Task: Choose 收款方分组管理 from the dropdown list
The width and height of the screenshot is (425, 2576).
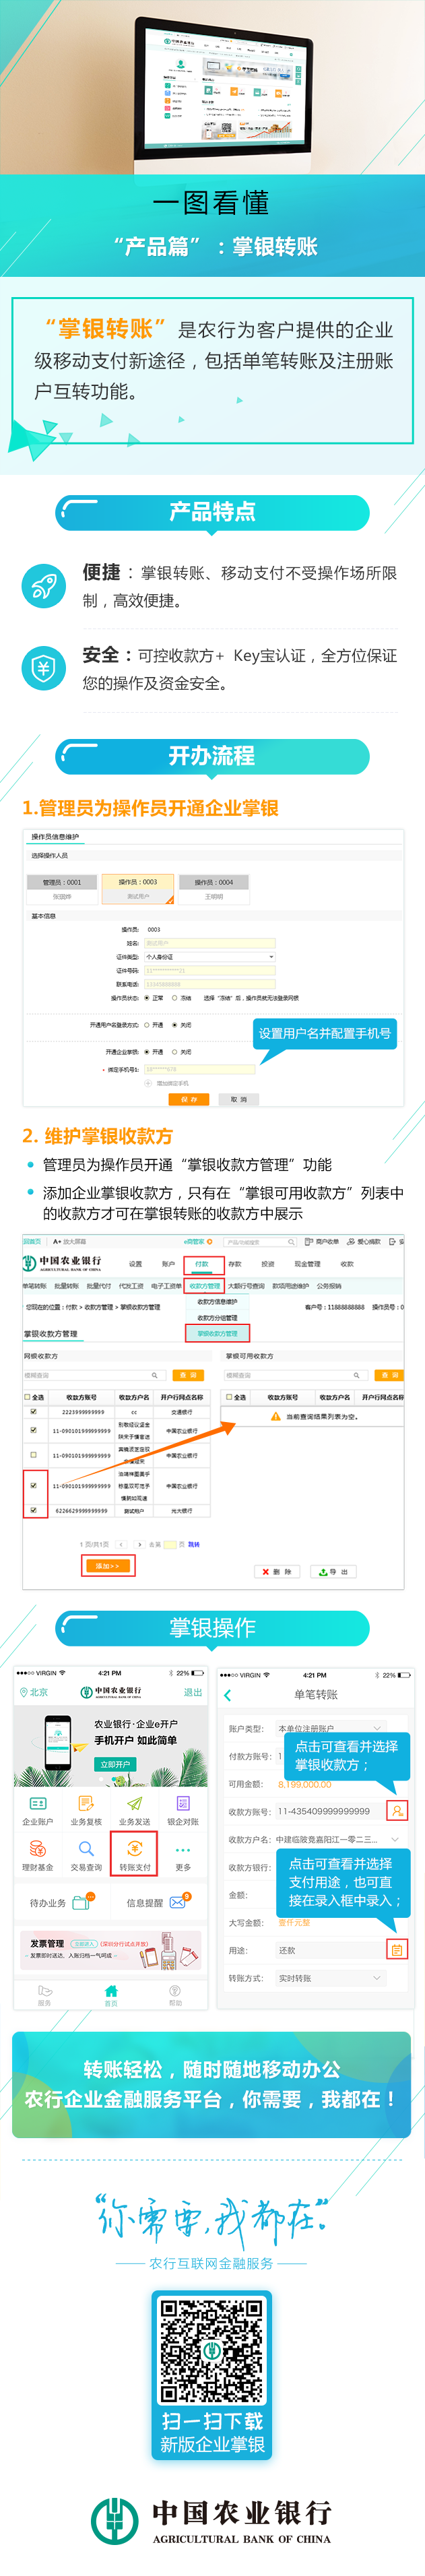Action: (217, 1317)
